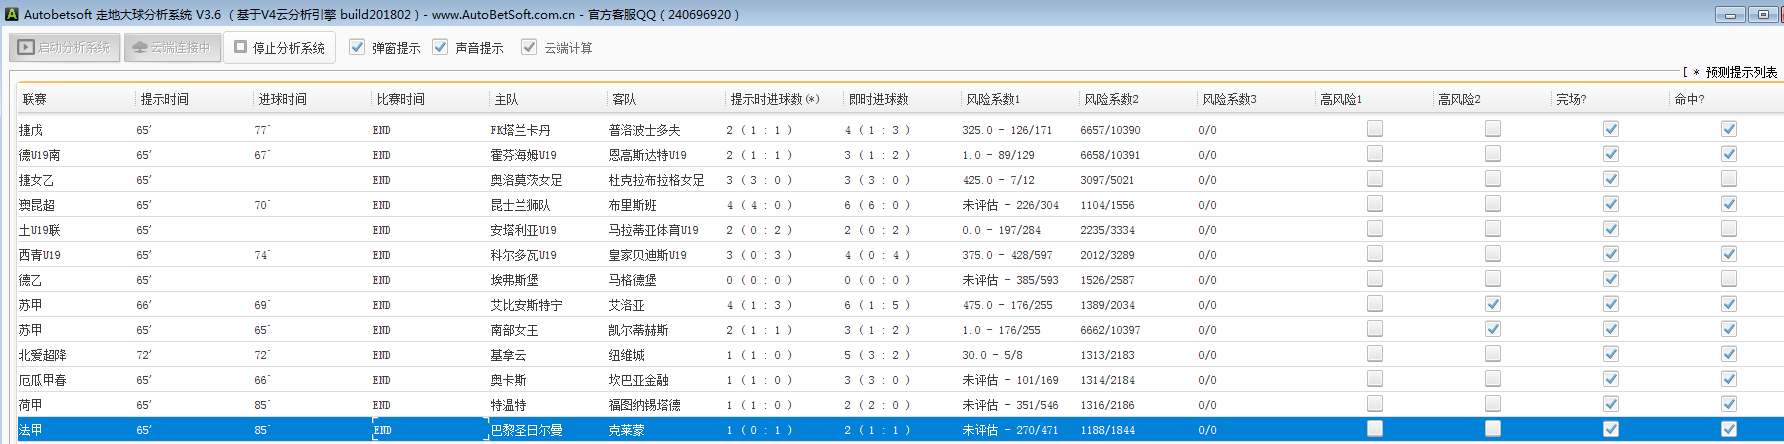The width and height of the screenshot is (1784, 444).
Task: Minimize the Autobetsoft window
Action: (x=1730, y=14)
